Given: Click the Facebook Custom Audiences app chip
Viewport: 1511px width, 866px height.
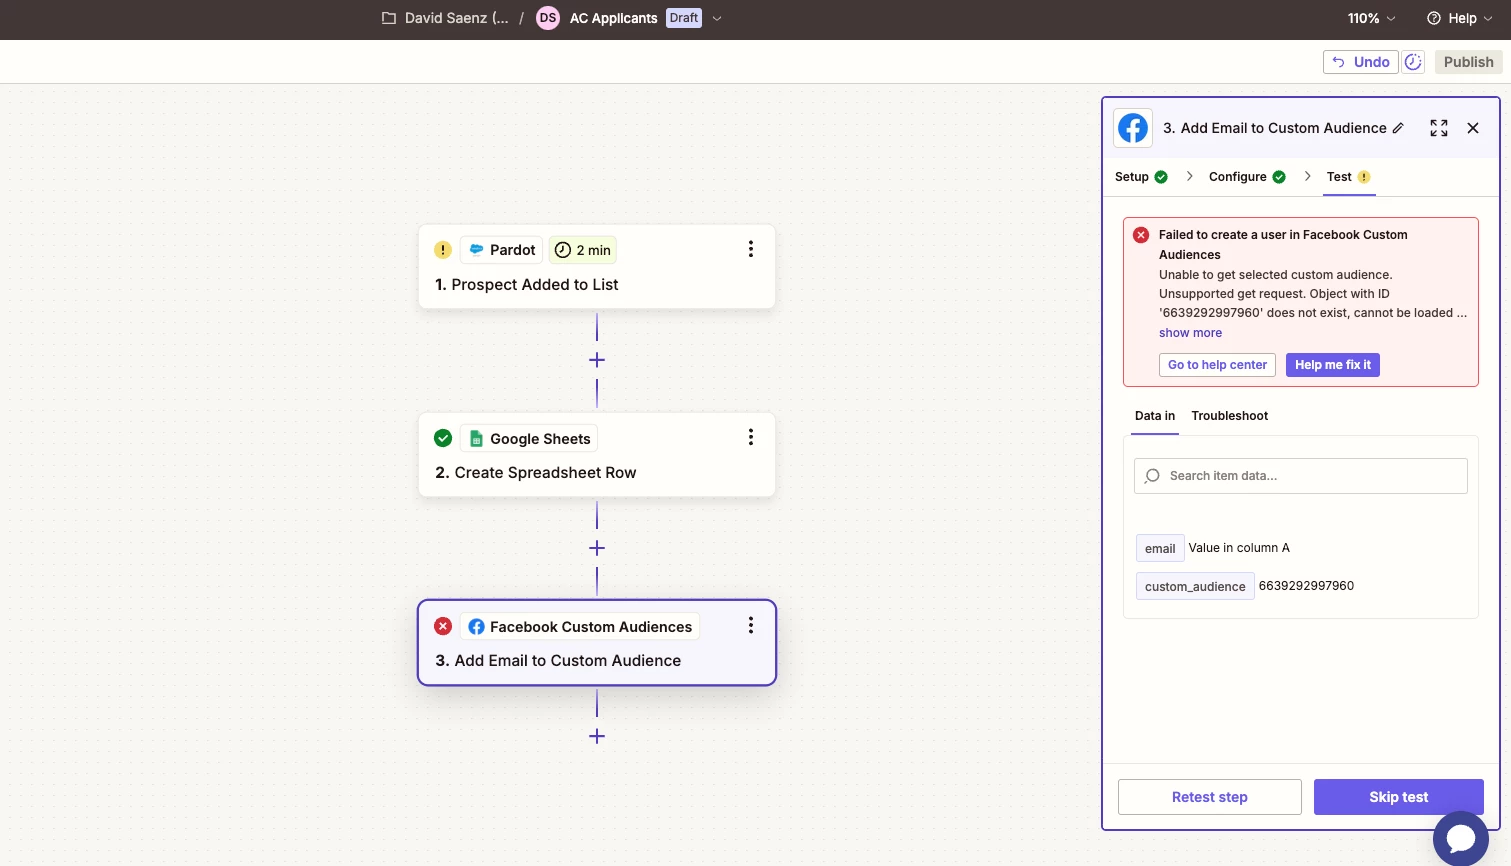Looking at the screenshot, I should [x=580, y=626].
